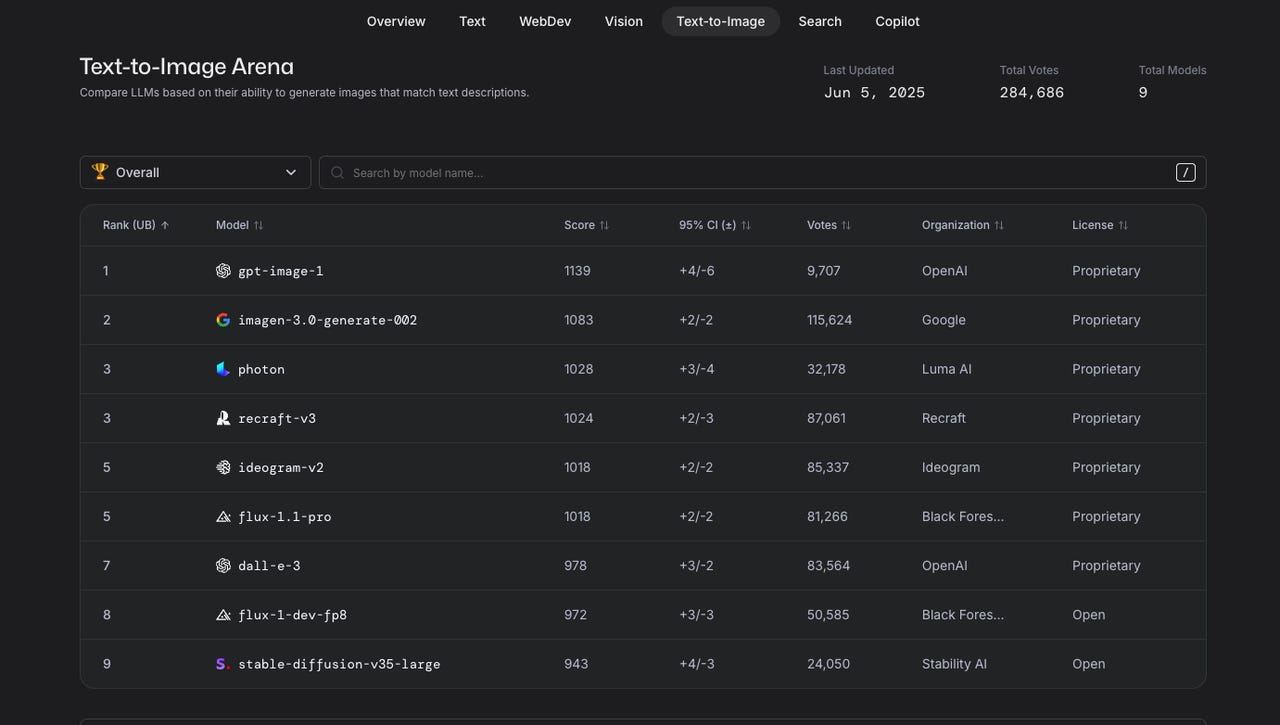
Task: Click the Luma AI logo beside photon
Action: pyautogui.click(x=223, y=369)
